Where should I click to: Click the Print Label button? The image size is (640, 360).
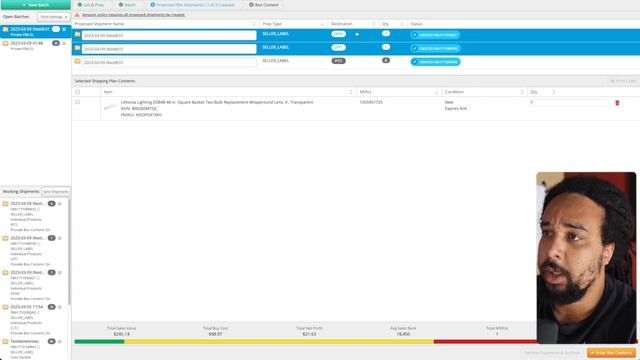click(x=623, y=81)
